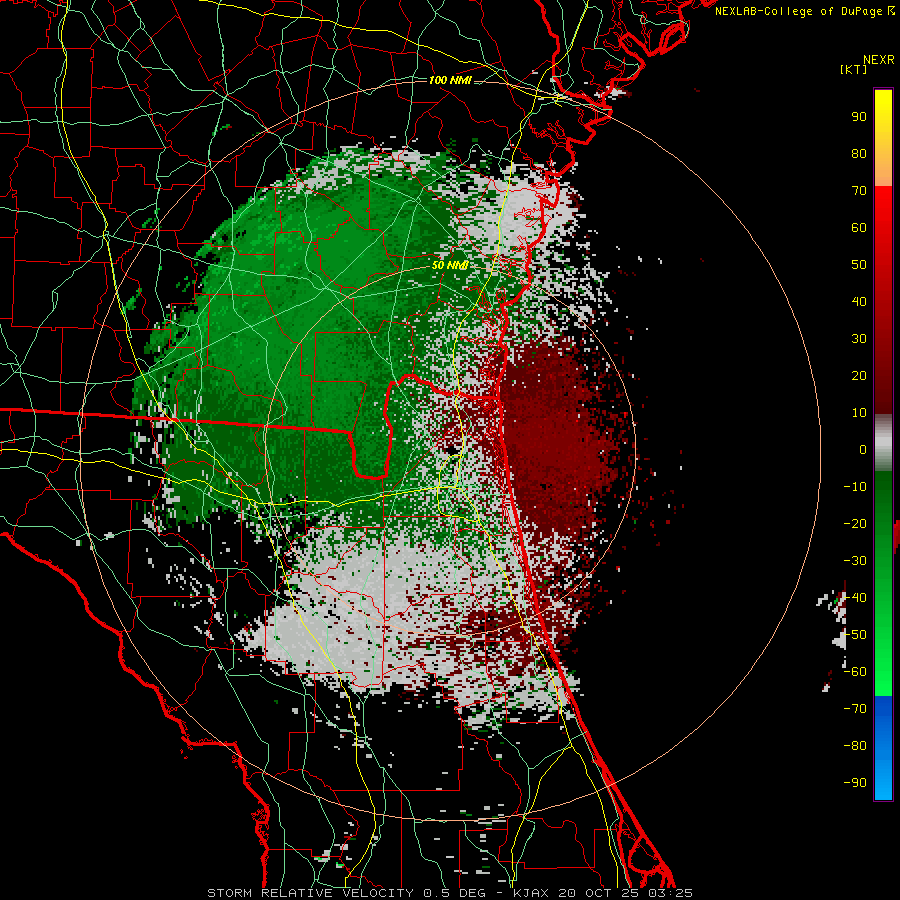The image size is (900, 900).
Task: Click the -50 value on velocity scale
Action: (x=855, y=635)
